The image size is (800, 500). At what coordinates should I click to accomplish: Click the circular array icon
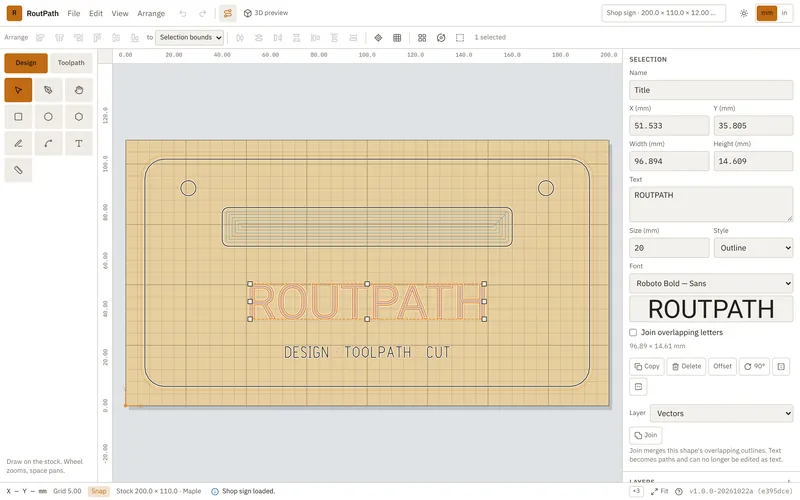(441, 37)
